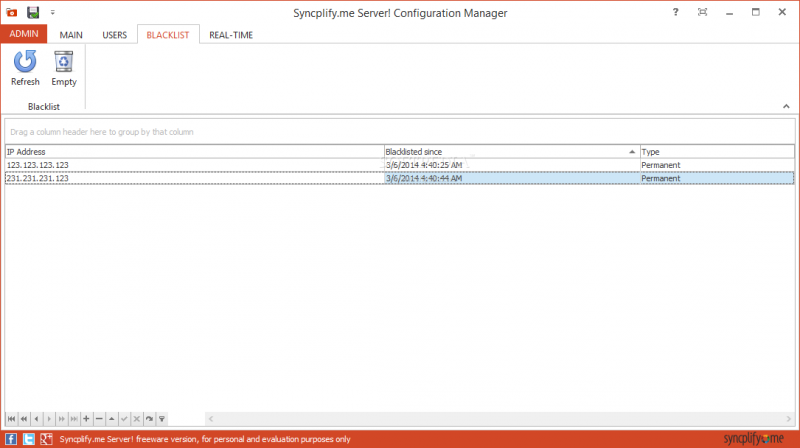Viewport: 800px width, 448px height.
Task: Click the refresh data curved arrow button
Action: (x=149, y=419)
